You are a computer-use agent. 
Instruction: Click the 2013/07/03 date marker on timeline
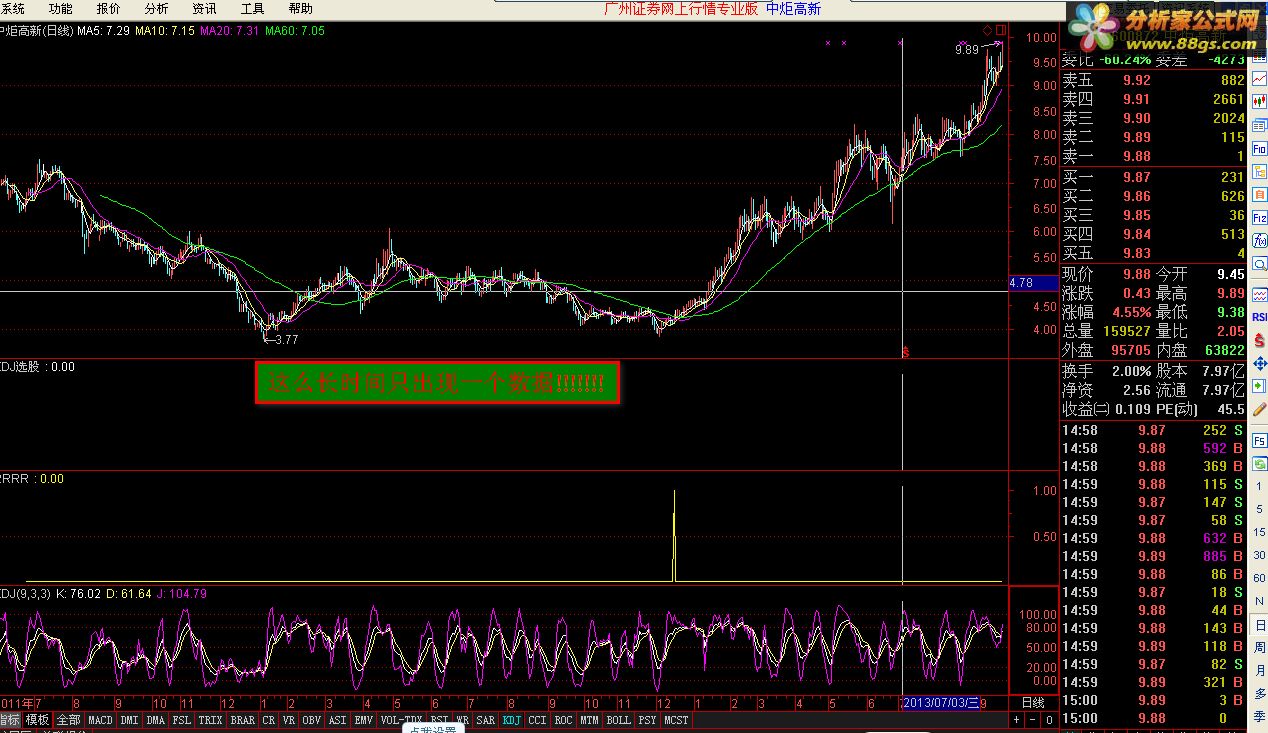[x=940, y=703]
